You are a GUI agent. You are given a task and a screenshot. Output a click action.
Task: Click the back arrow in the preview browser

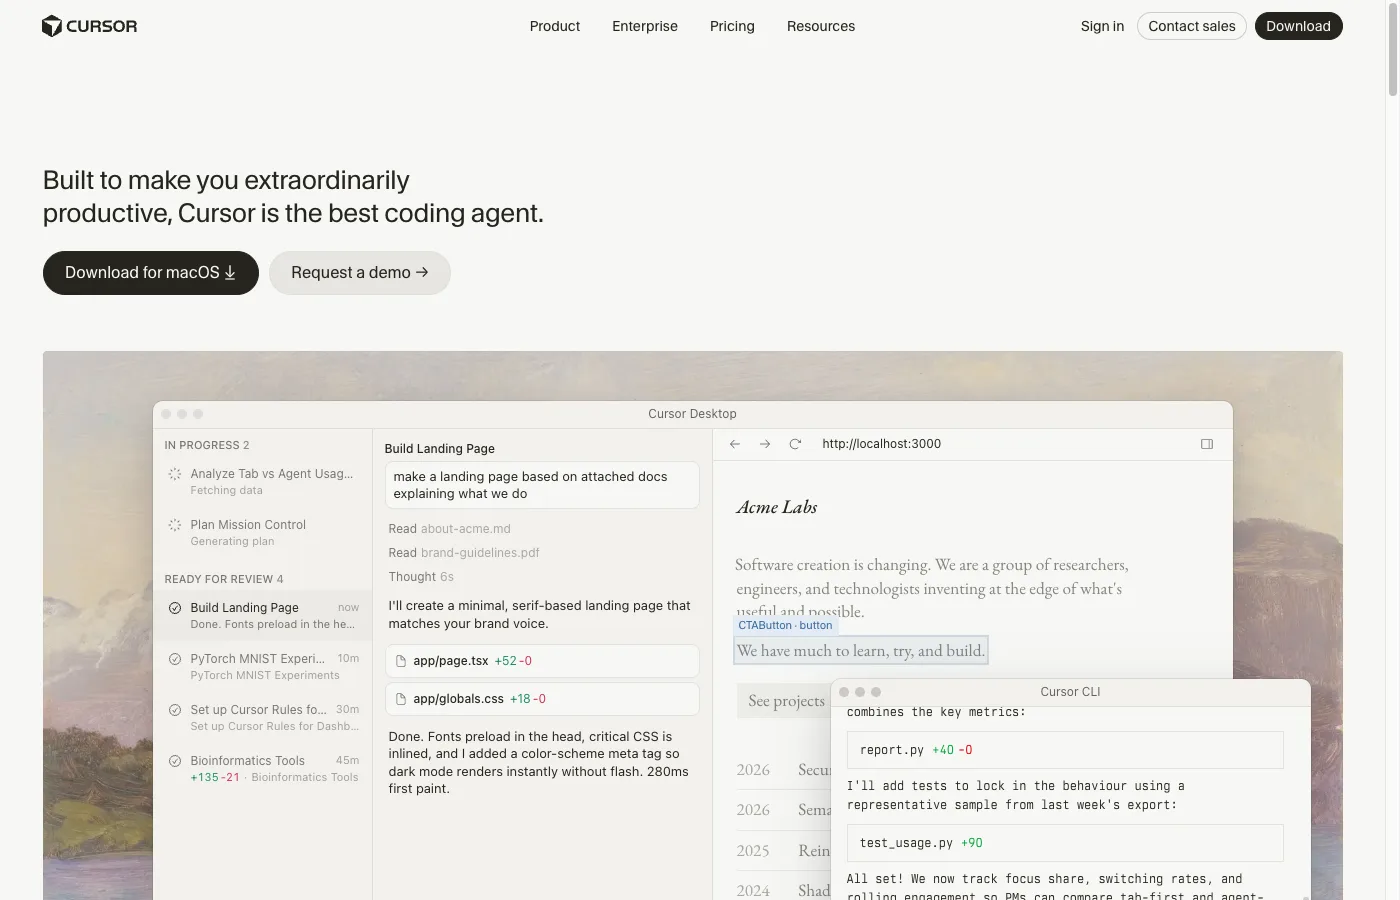point(735,444)
